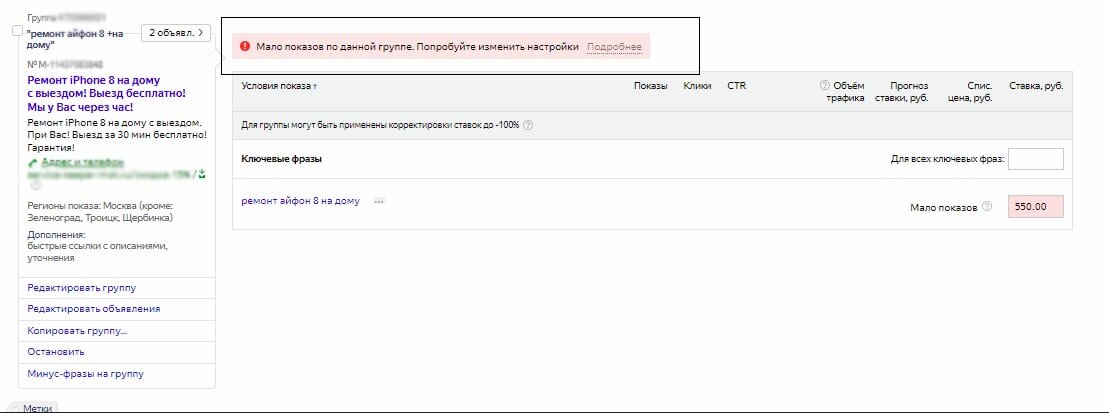Open the "Подробнее" link in the warning

[x=614, y=47]
